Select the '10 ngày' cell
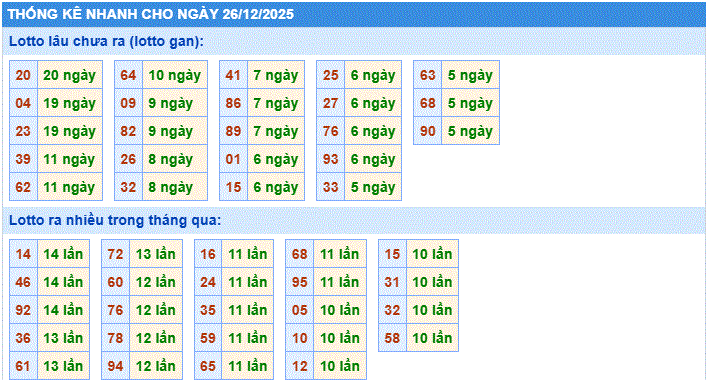Screen dimensions: 708x380 [175, 75]
